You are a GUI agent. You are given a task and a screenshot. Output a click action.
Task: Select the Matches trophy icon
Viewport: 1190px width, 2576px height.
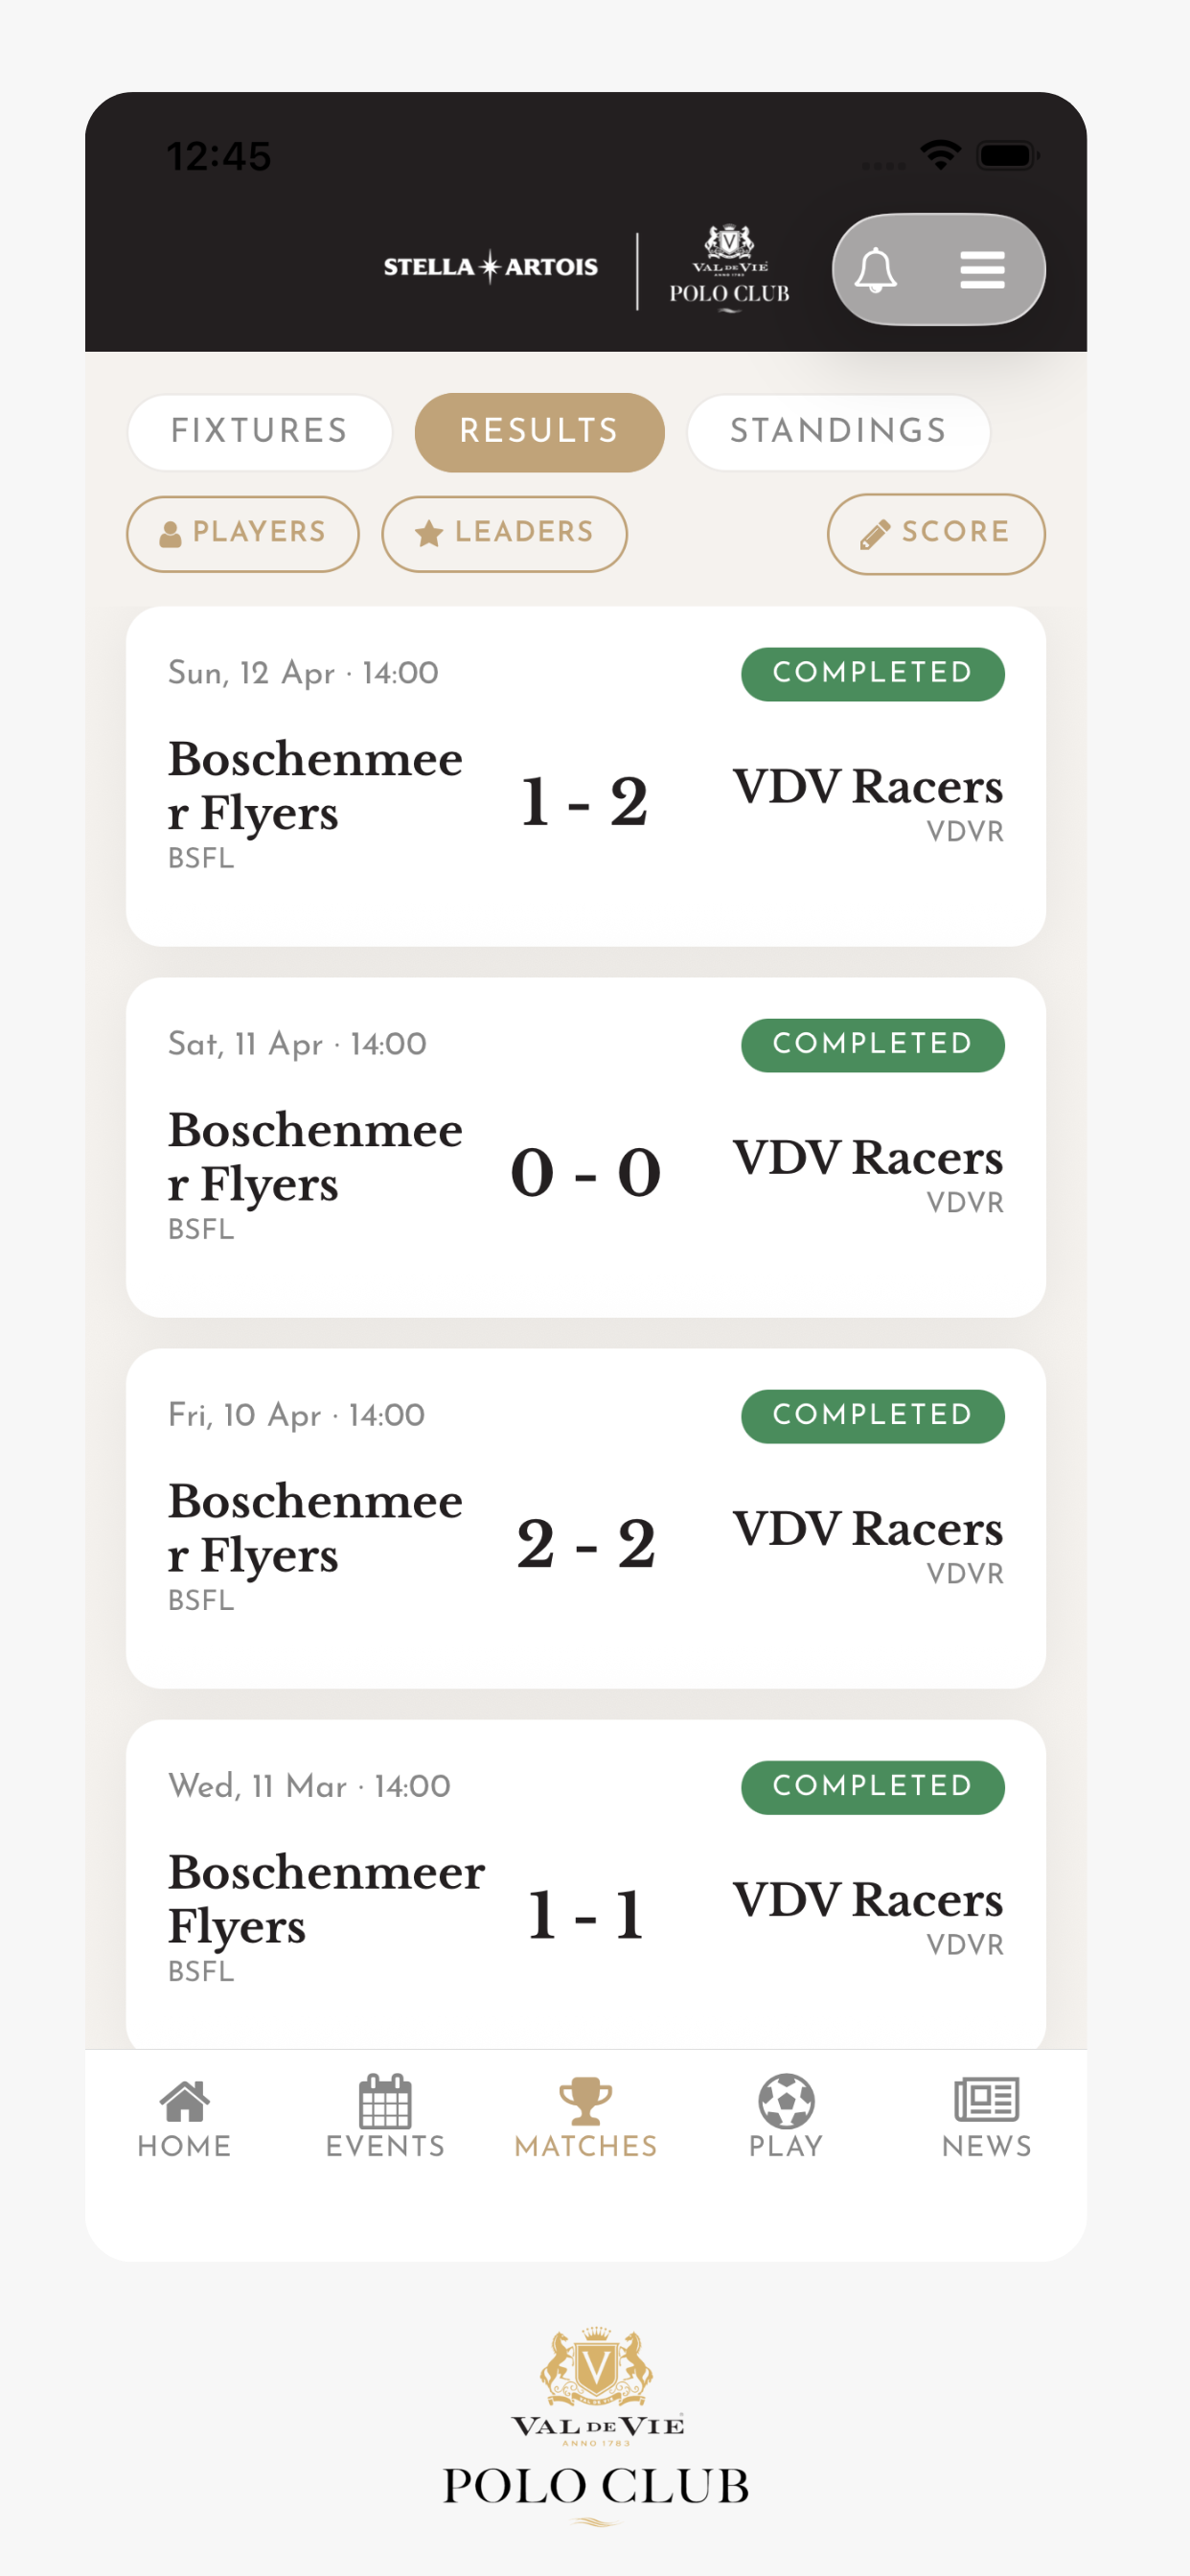(x=586, y=2100)
